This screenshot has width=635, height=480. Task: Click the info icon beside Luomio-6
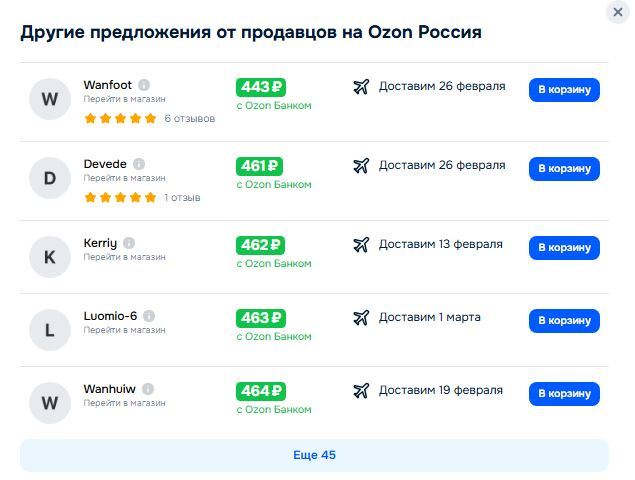point(149,316)
